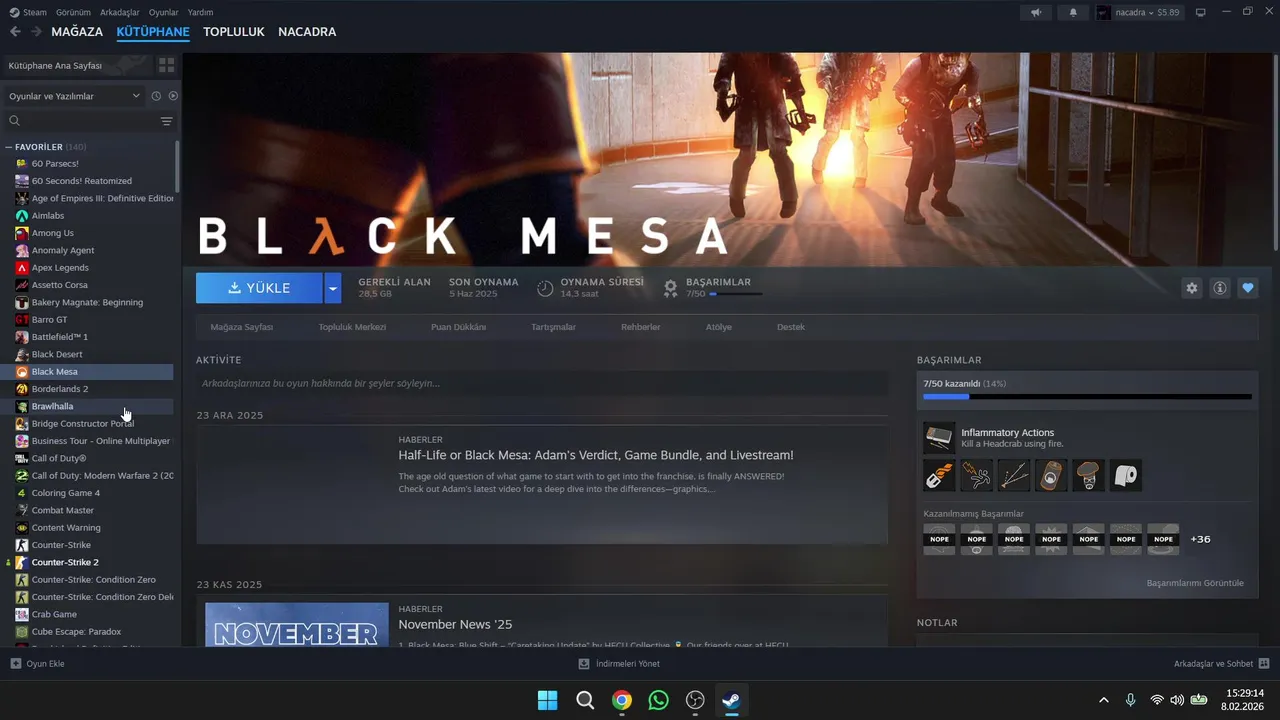Open Puan Dükkânı link
Viewport: 1280px width, 720px height.
pyautogui.click(x=458, y=327)
